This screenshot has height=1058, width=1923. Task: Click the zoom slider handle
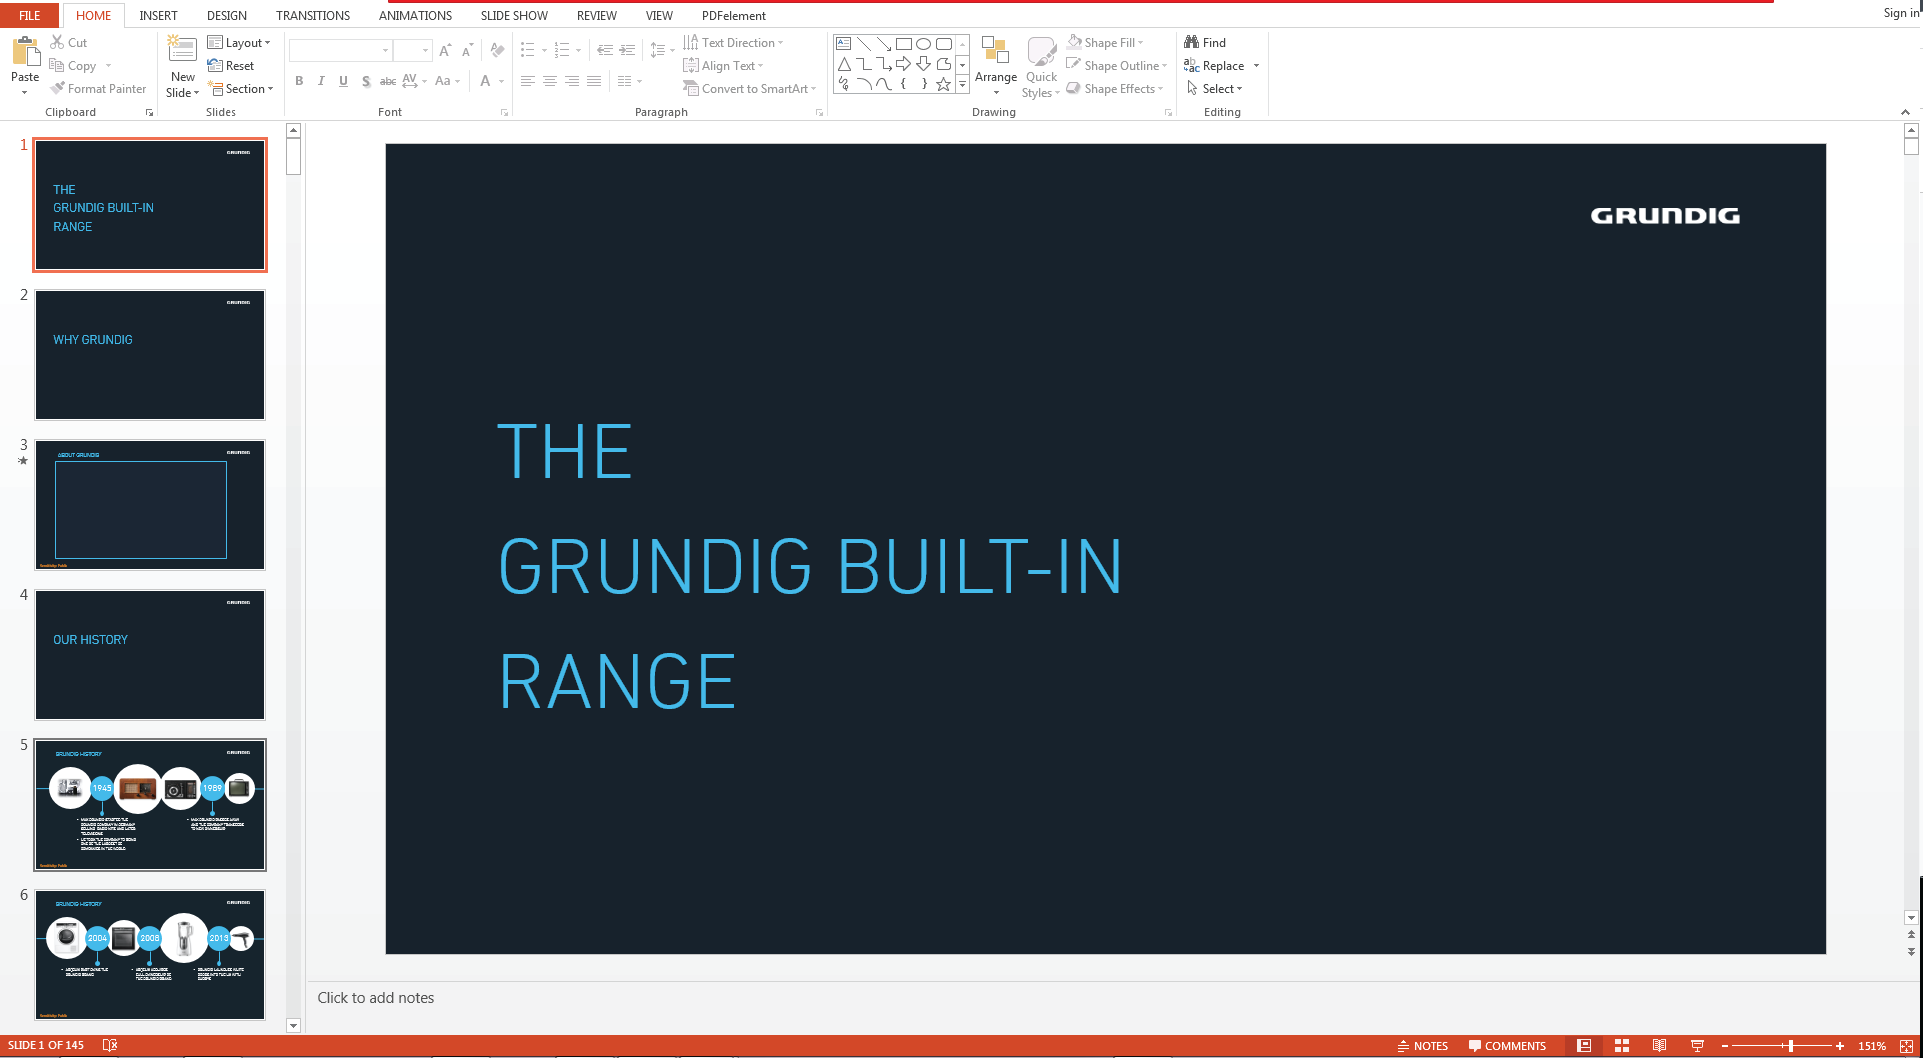(1790, 1046)
